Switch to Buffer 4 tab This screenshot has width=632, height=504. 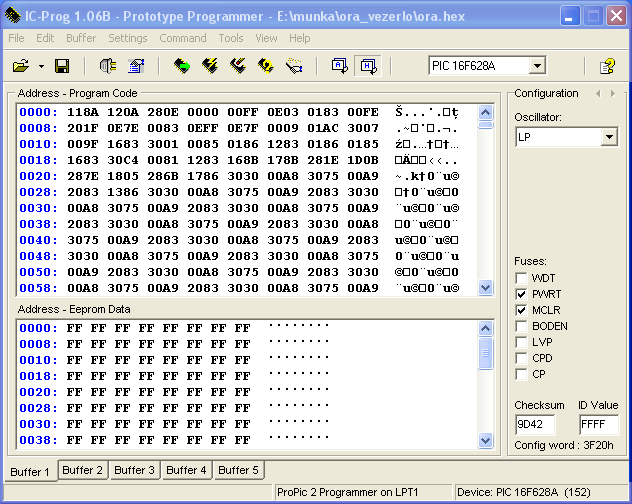pos(186,470)
